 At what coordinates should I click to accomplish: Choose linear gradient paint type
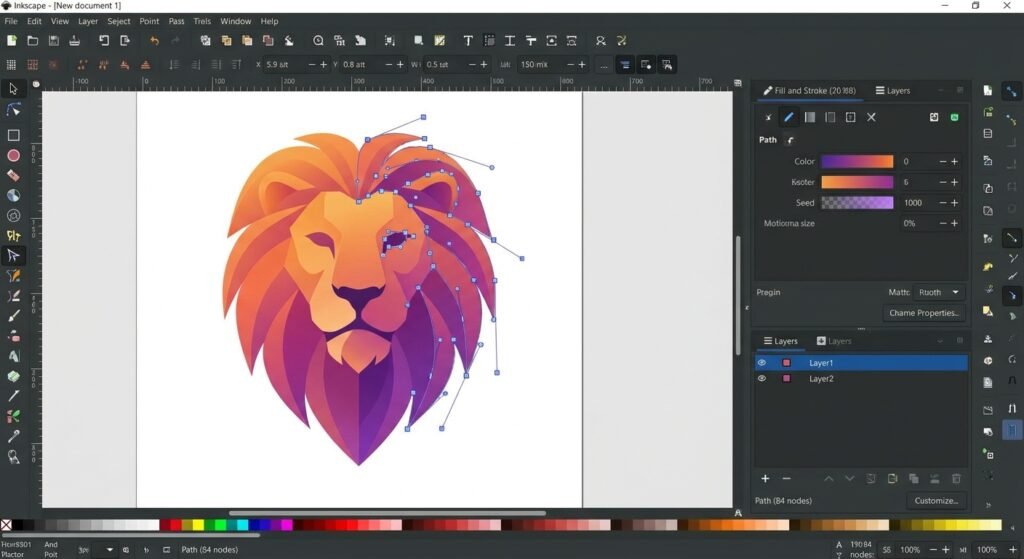click(x=810, y=118)
